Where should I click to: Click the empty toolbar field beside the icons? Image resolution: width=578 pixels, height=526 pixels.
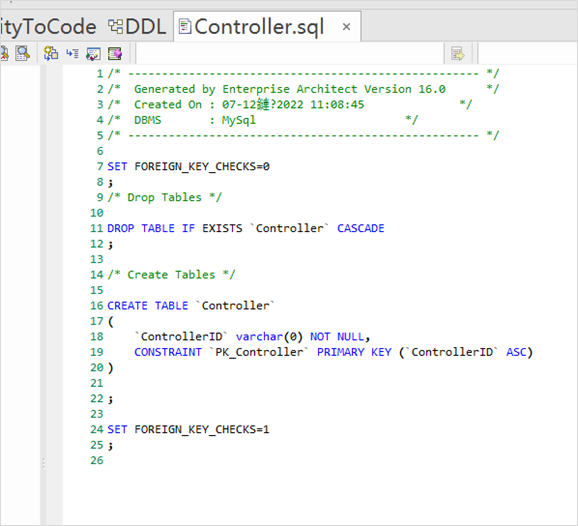pyautogui.click(x=290, y=54)
